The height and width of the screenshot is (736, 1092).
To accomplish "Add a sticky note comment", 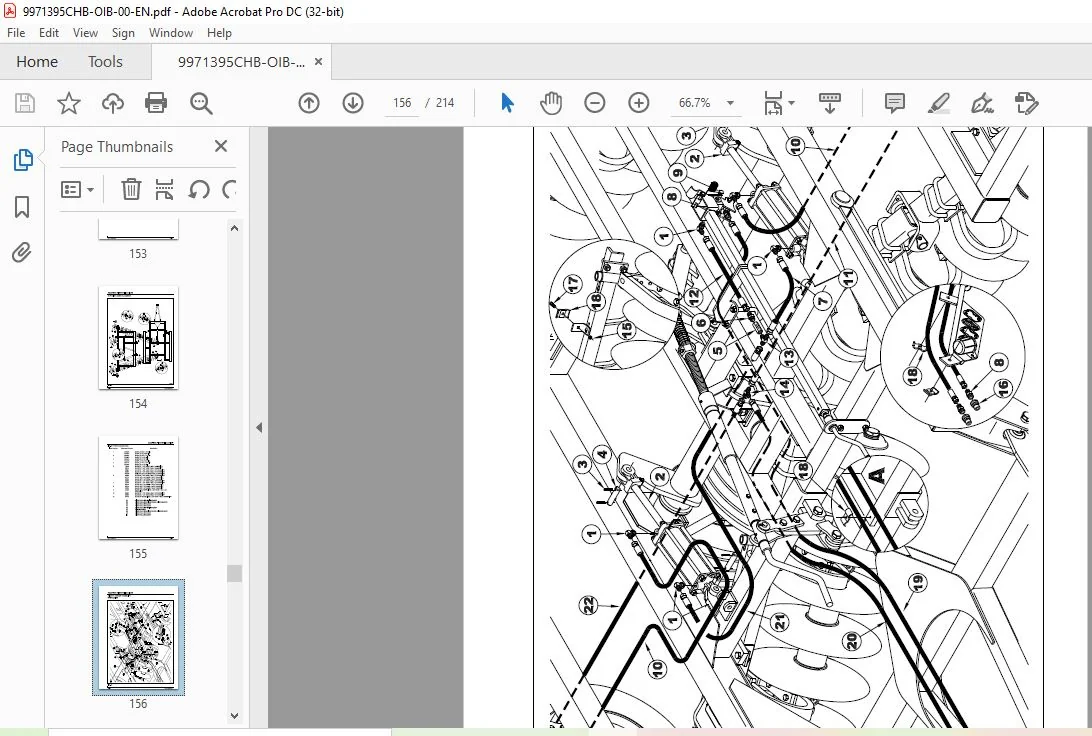I will click(x=894, y=103).
